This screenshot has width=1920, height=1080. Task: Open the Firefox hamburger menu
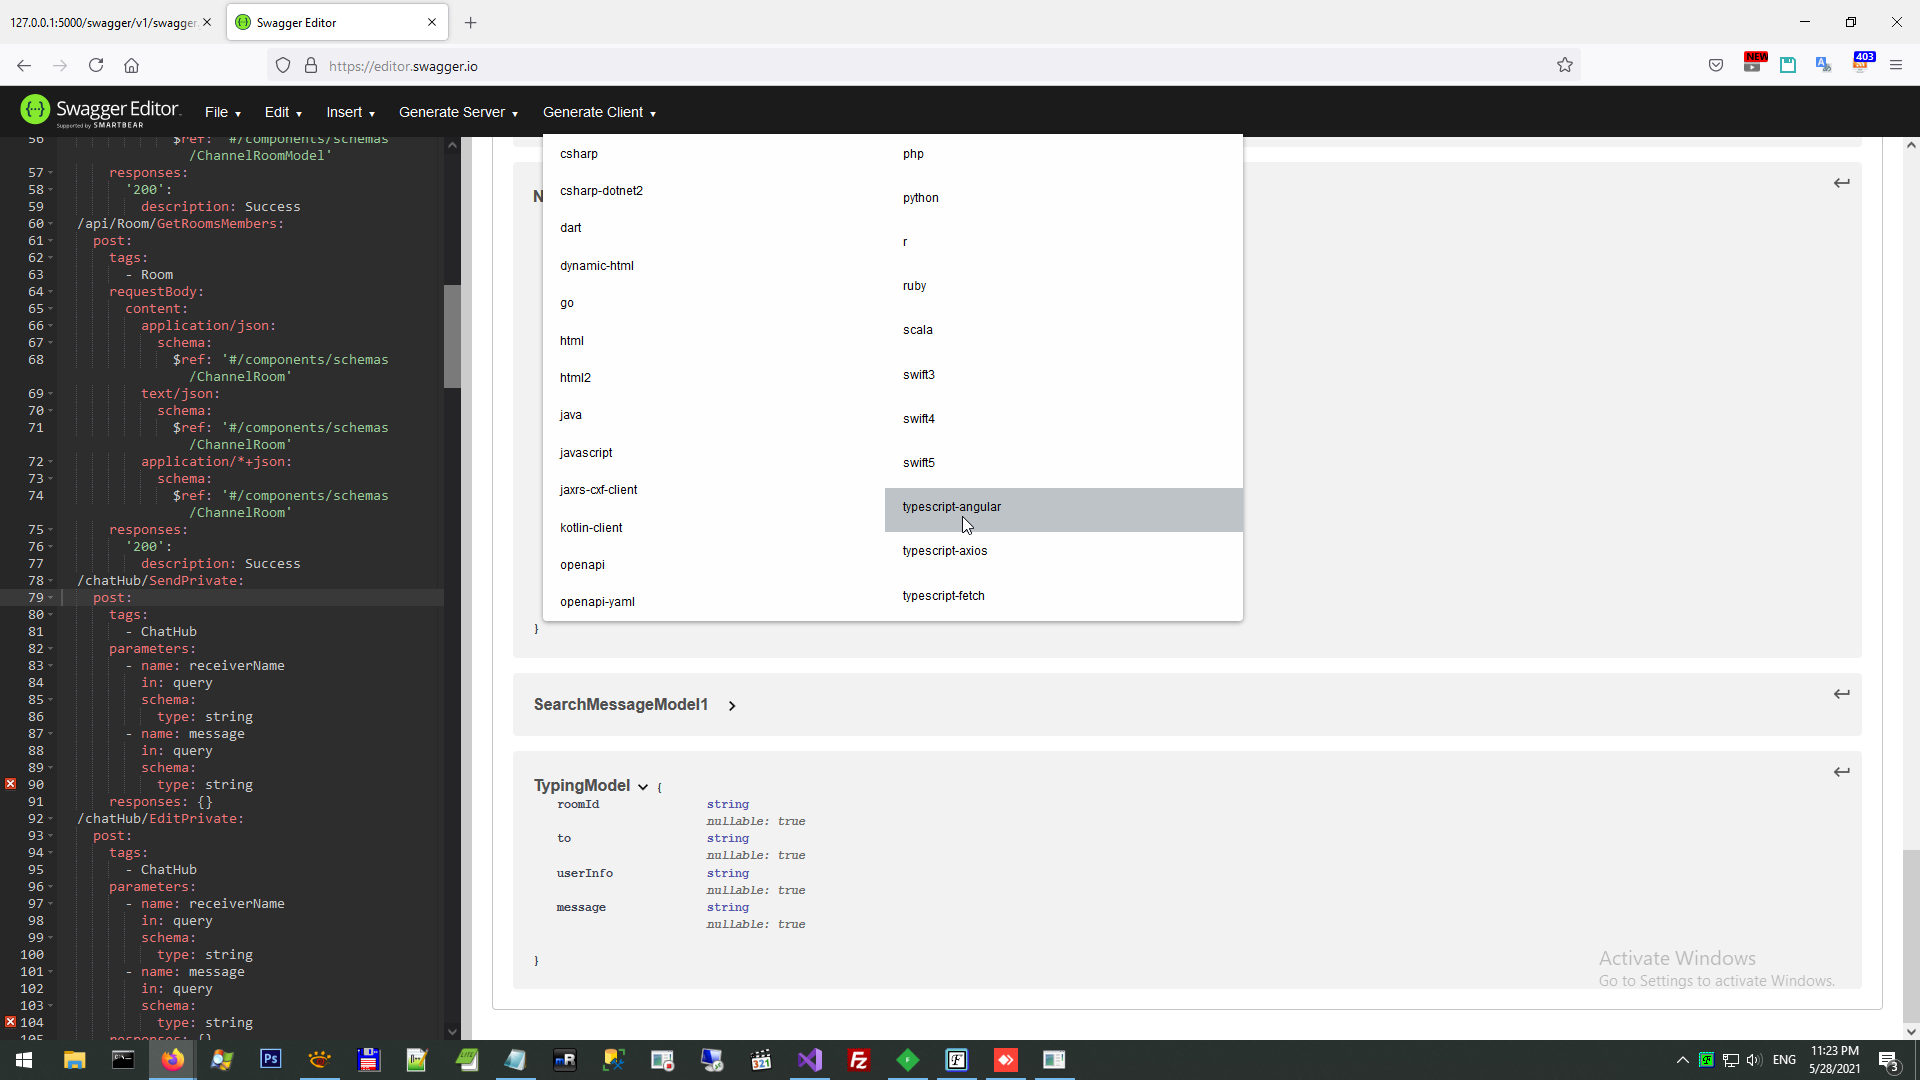[1897, 65]
